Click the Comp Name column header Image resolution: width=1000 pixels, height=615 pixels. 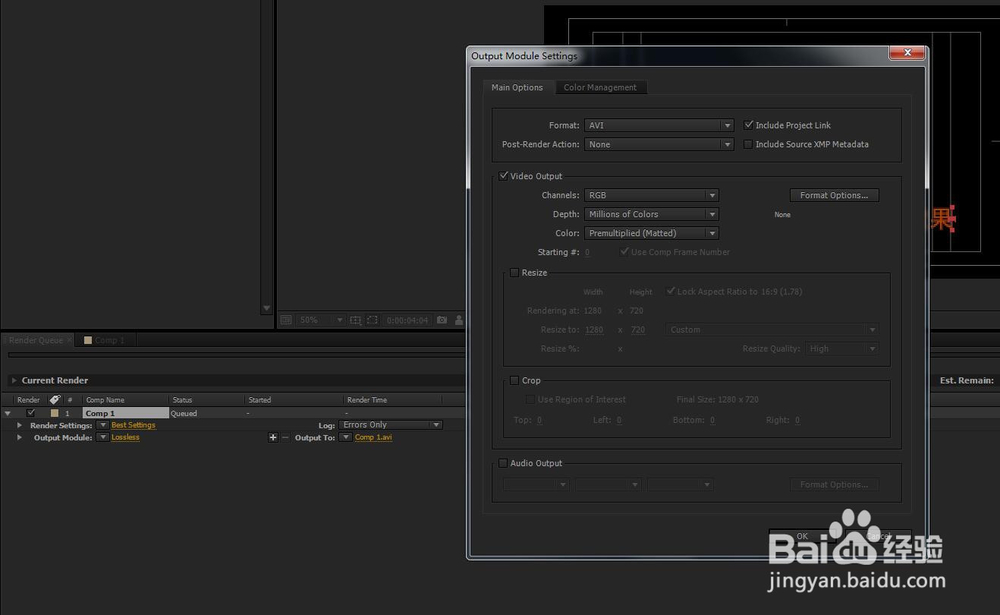click(x=126, y=399)
